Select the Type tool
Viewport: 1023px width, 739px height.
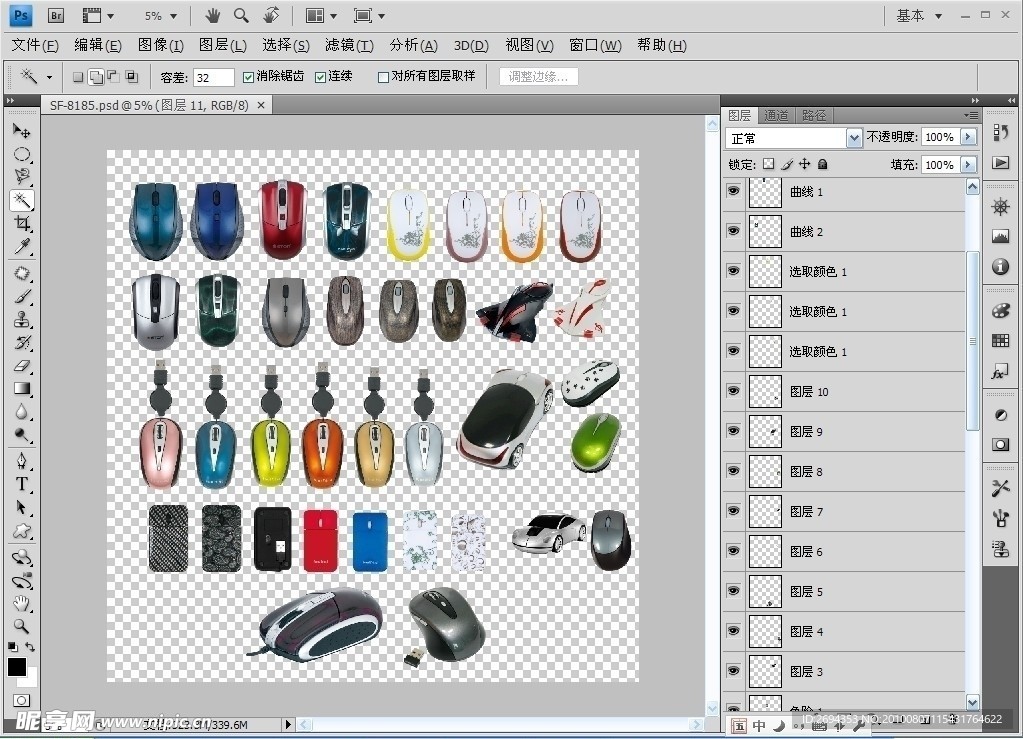pos(22,484)
